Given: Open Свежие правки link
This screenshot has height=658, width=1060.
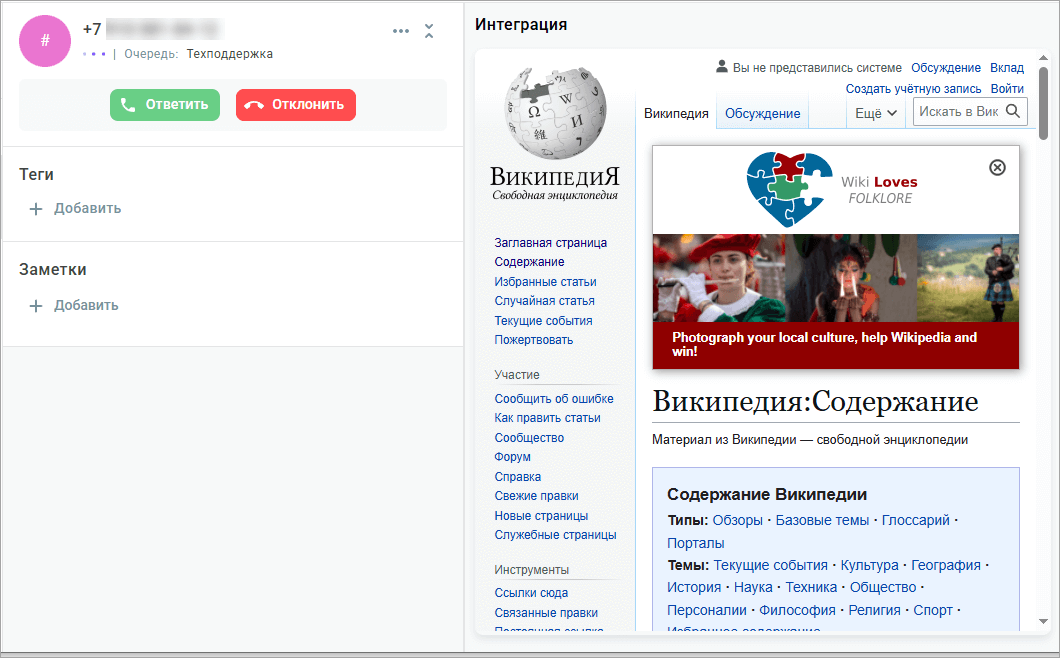Looking at the screenshot, I should tap(536, 496).
